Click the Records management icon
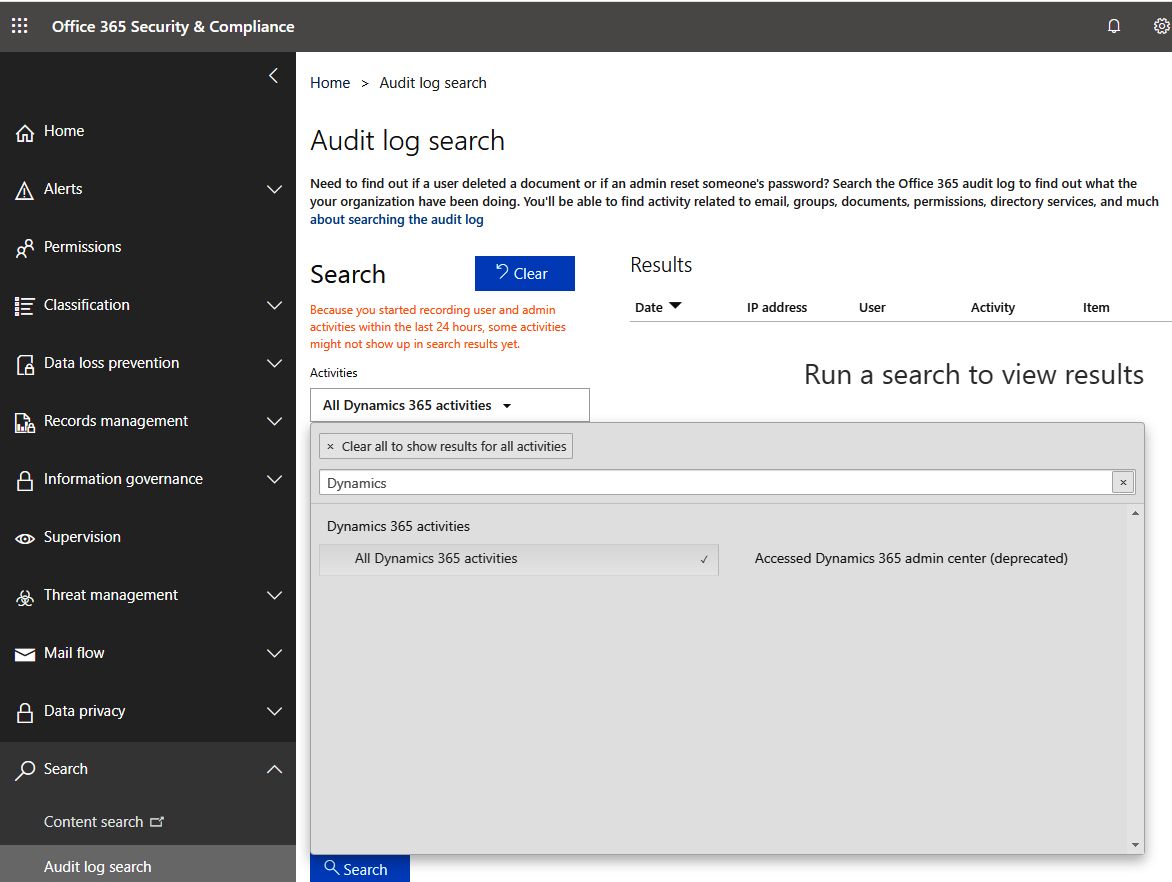 (x=25, y=422)
